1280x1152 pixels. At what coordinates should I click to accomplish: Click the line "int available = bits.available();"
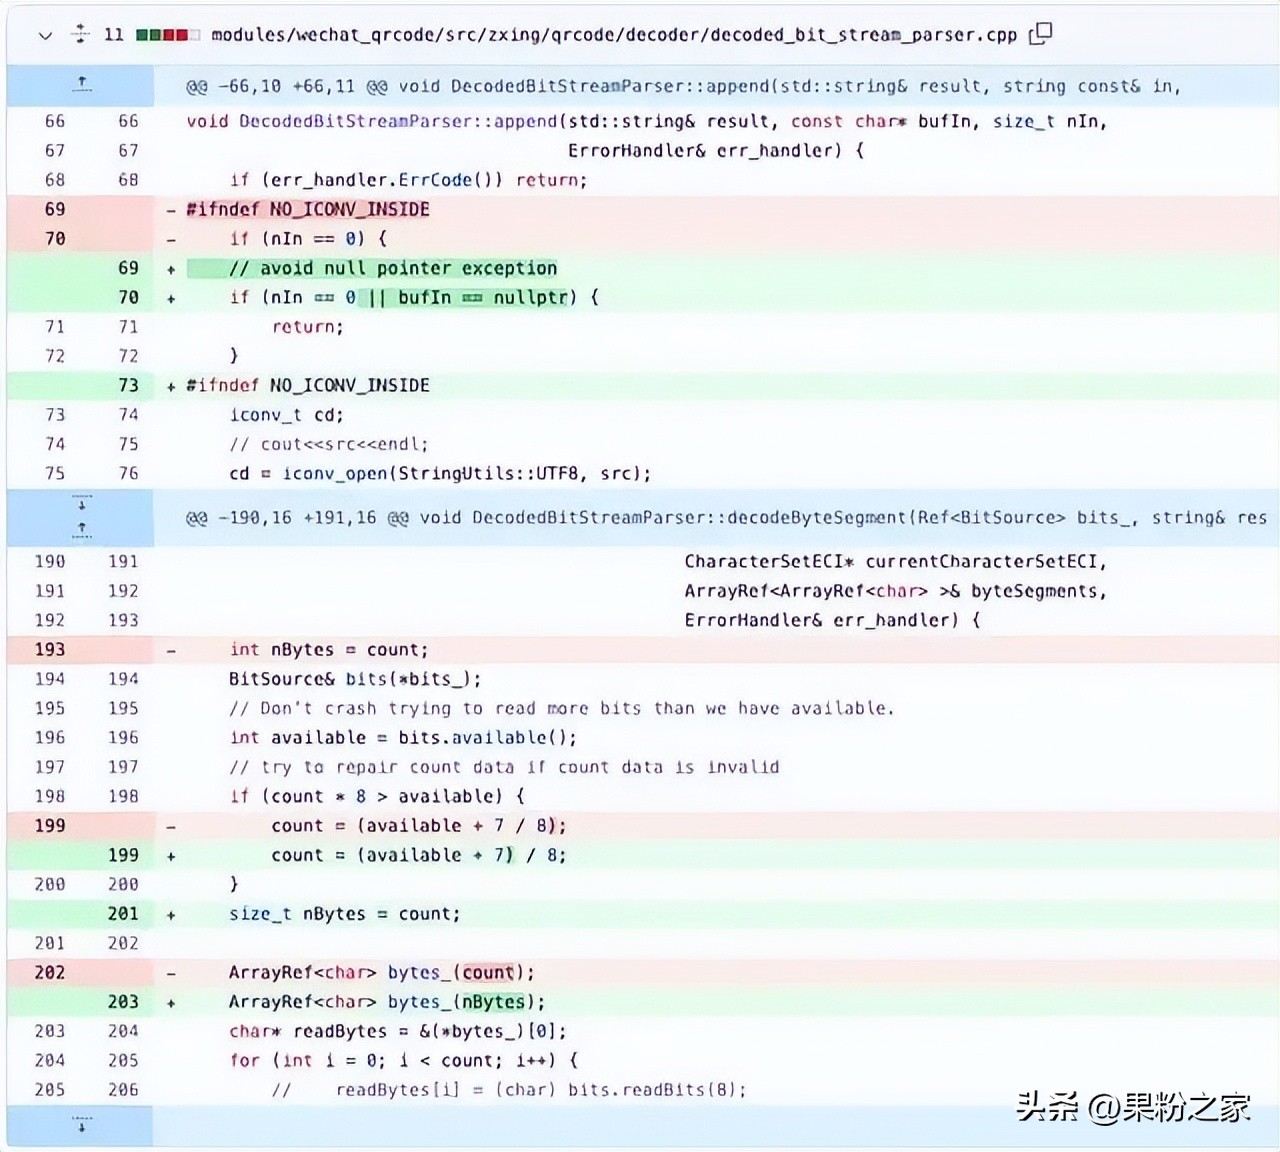pyautogui.click(x=404, y=738)
